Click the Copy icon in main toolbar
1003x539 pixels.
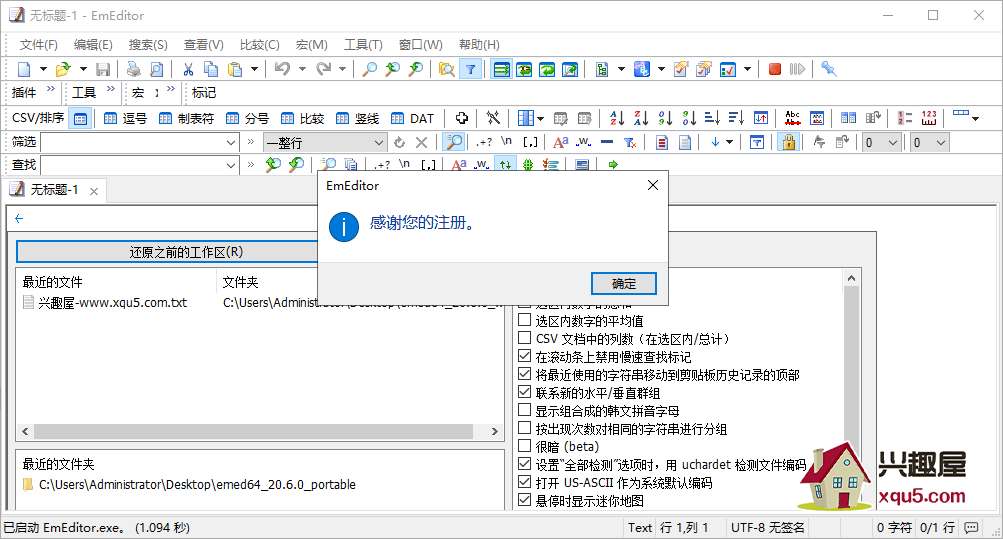[x=211, y=69]
